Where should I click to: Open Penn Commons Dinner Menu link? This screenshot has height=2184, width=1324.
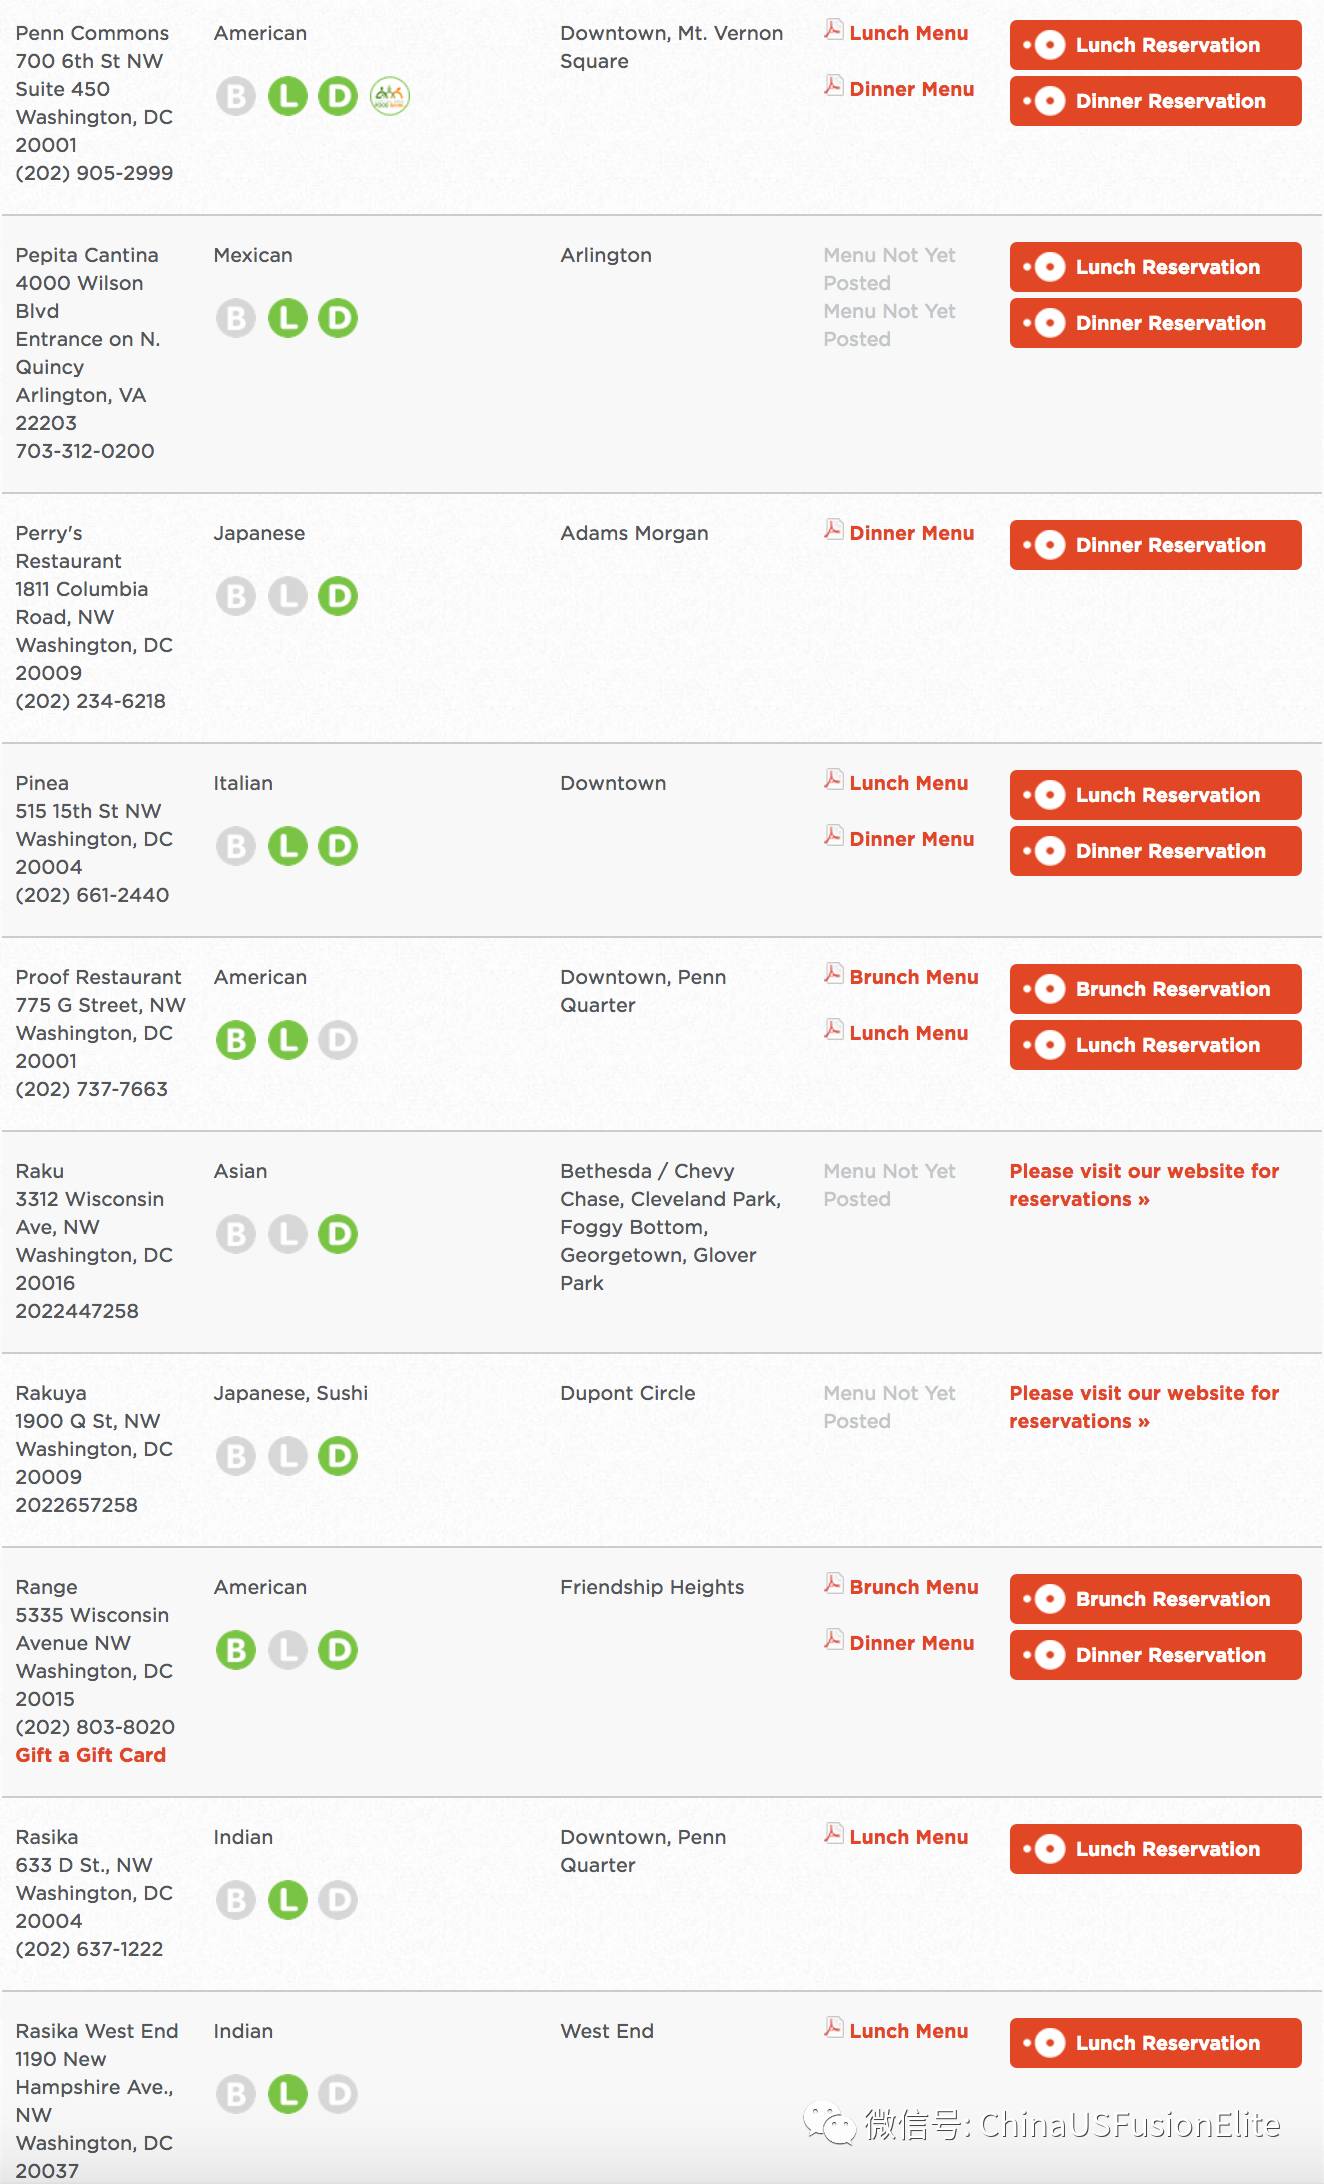coord(911,89)
